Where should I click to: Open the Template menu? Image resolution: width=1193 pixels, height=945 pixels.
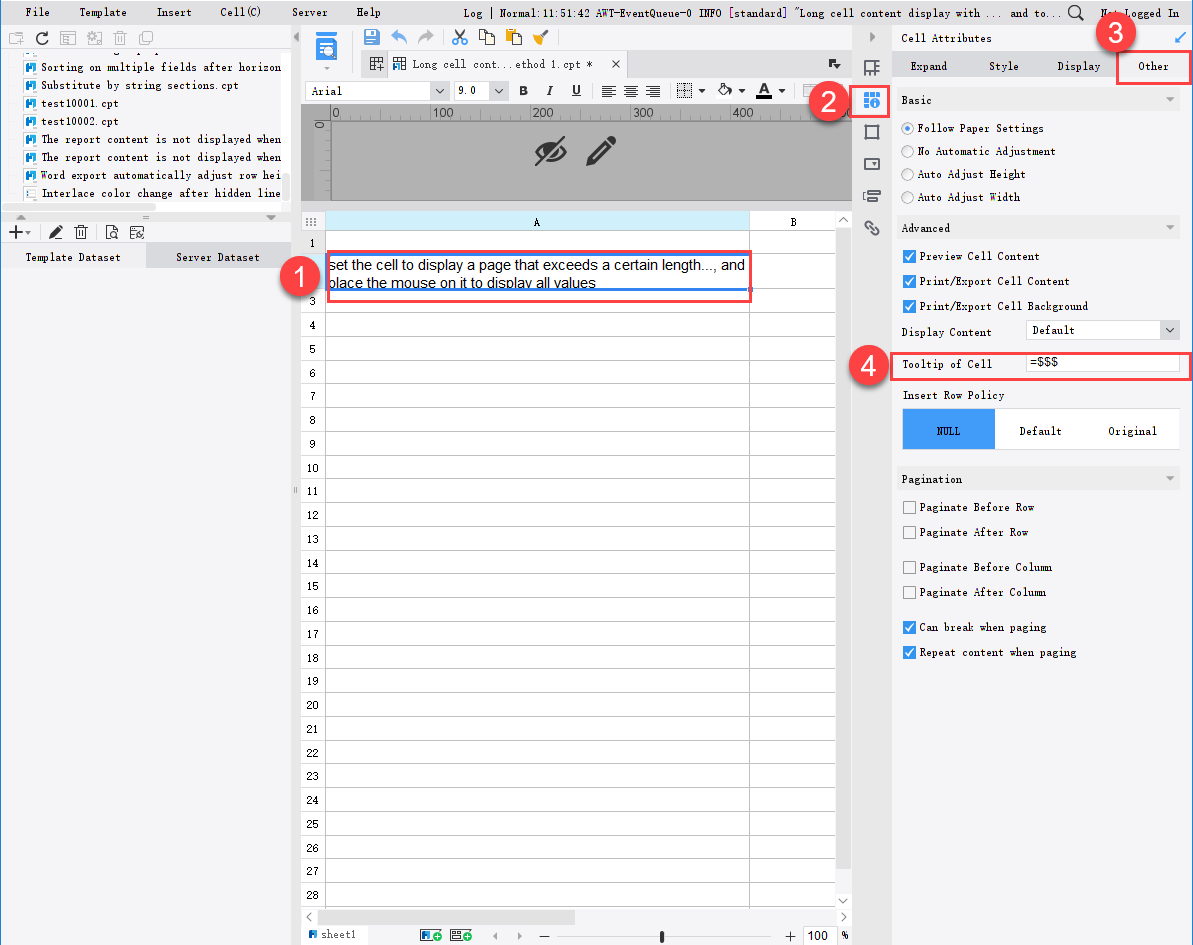pyautogui.click(x=102, y=12)
